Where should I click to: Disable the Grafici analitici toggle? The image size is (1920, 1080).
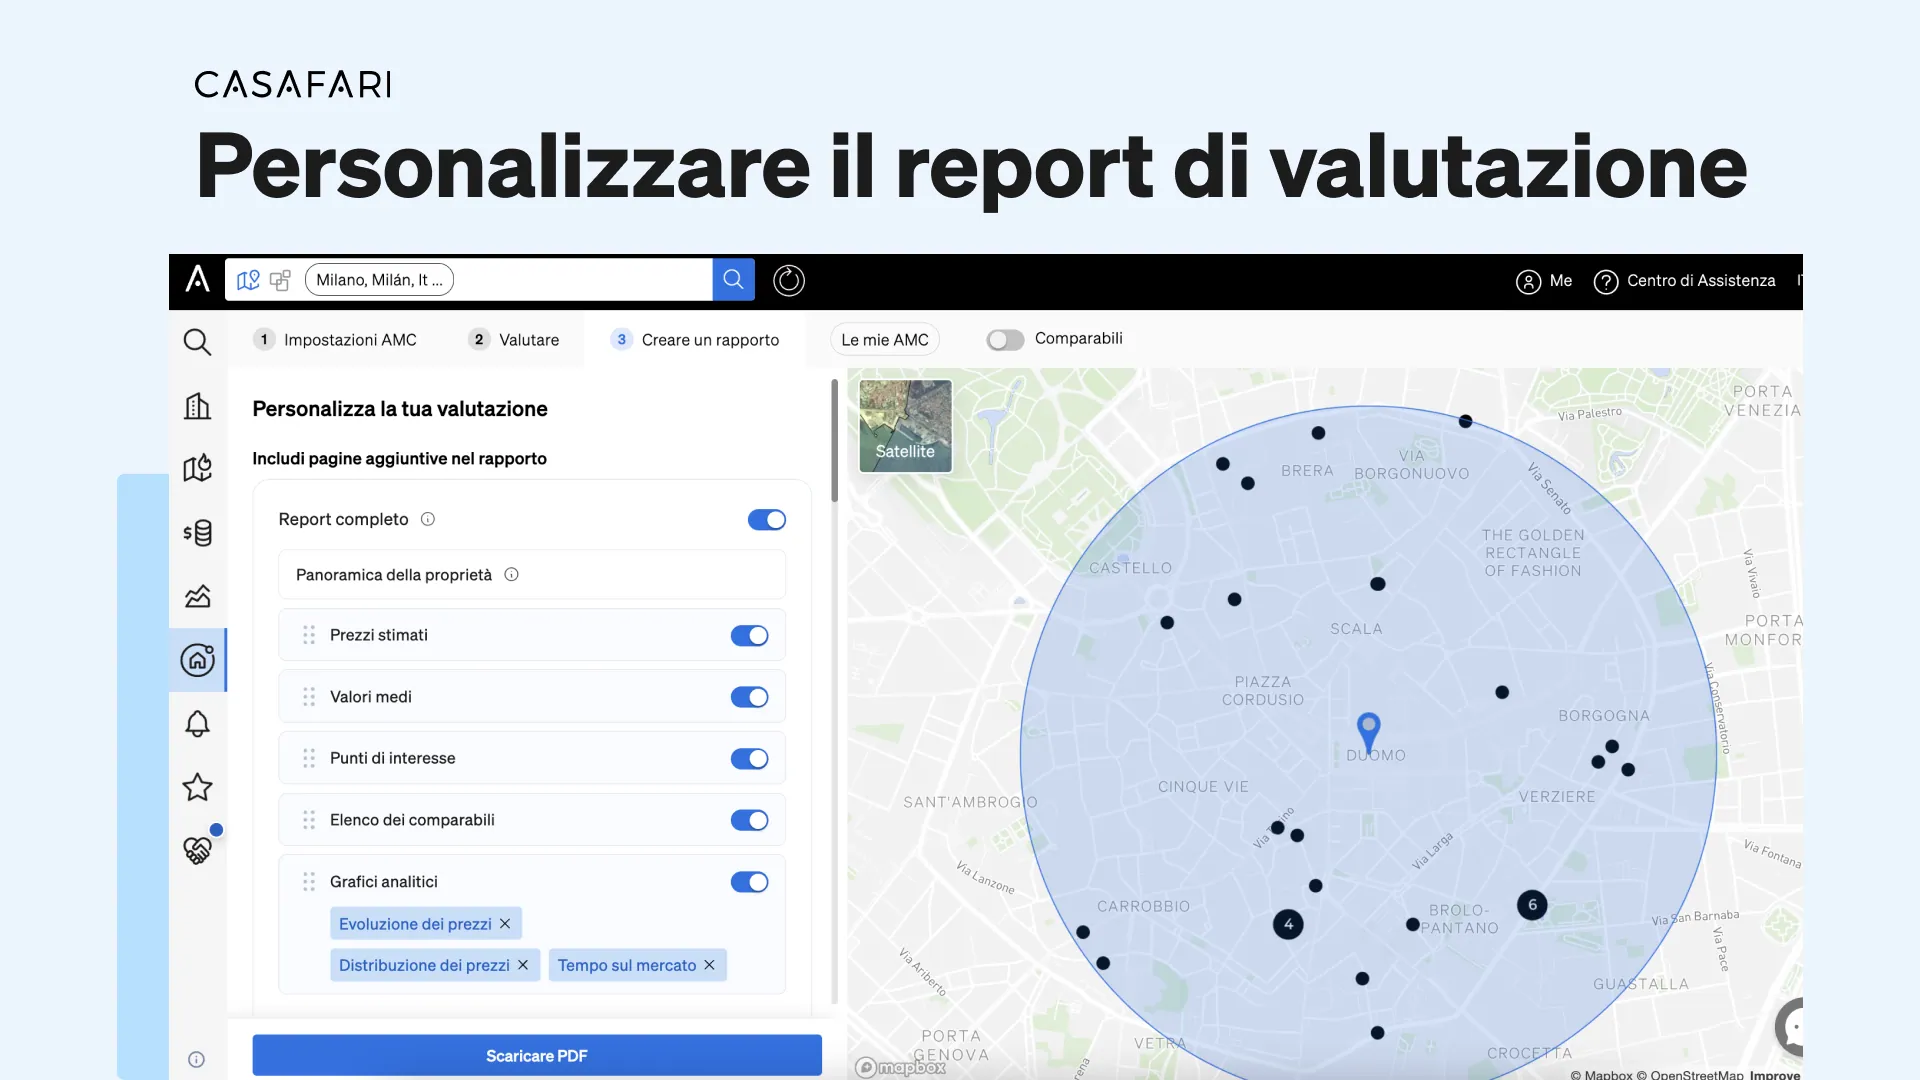[x=749, y=882]
